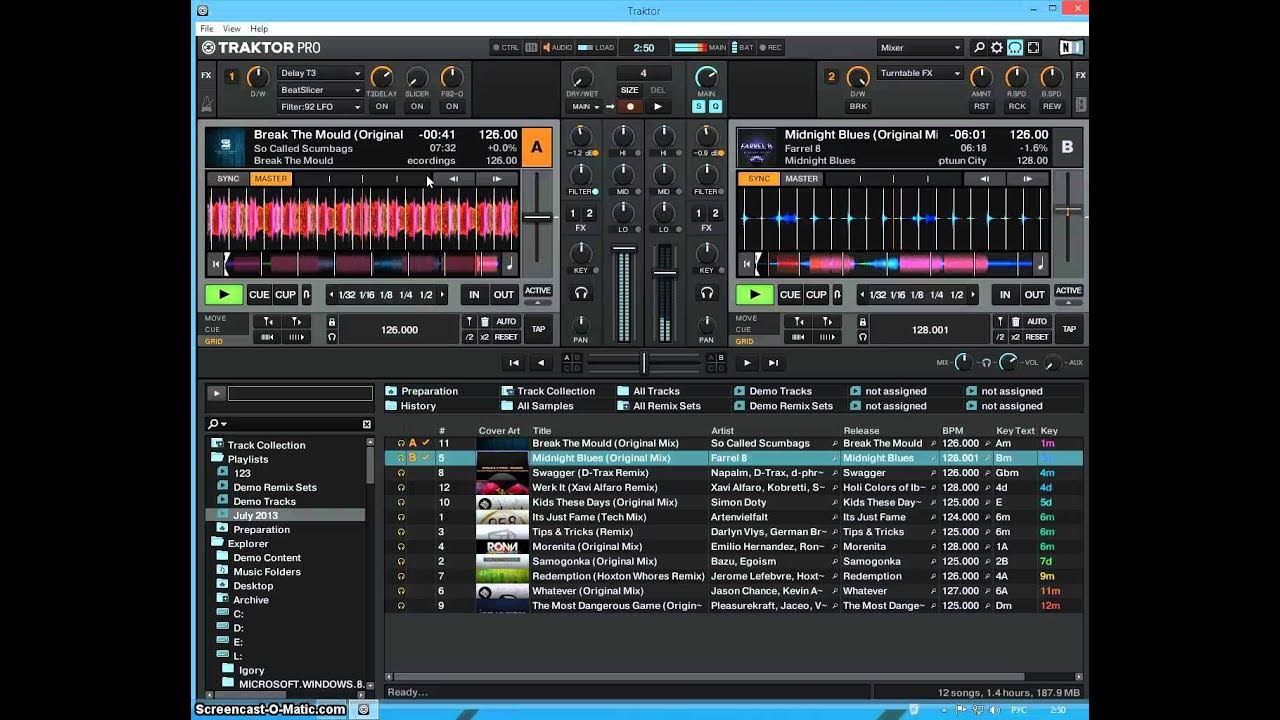1280x720 pixels.
Task: Click RESET grid button on Deck A
Action: [506, 337]
